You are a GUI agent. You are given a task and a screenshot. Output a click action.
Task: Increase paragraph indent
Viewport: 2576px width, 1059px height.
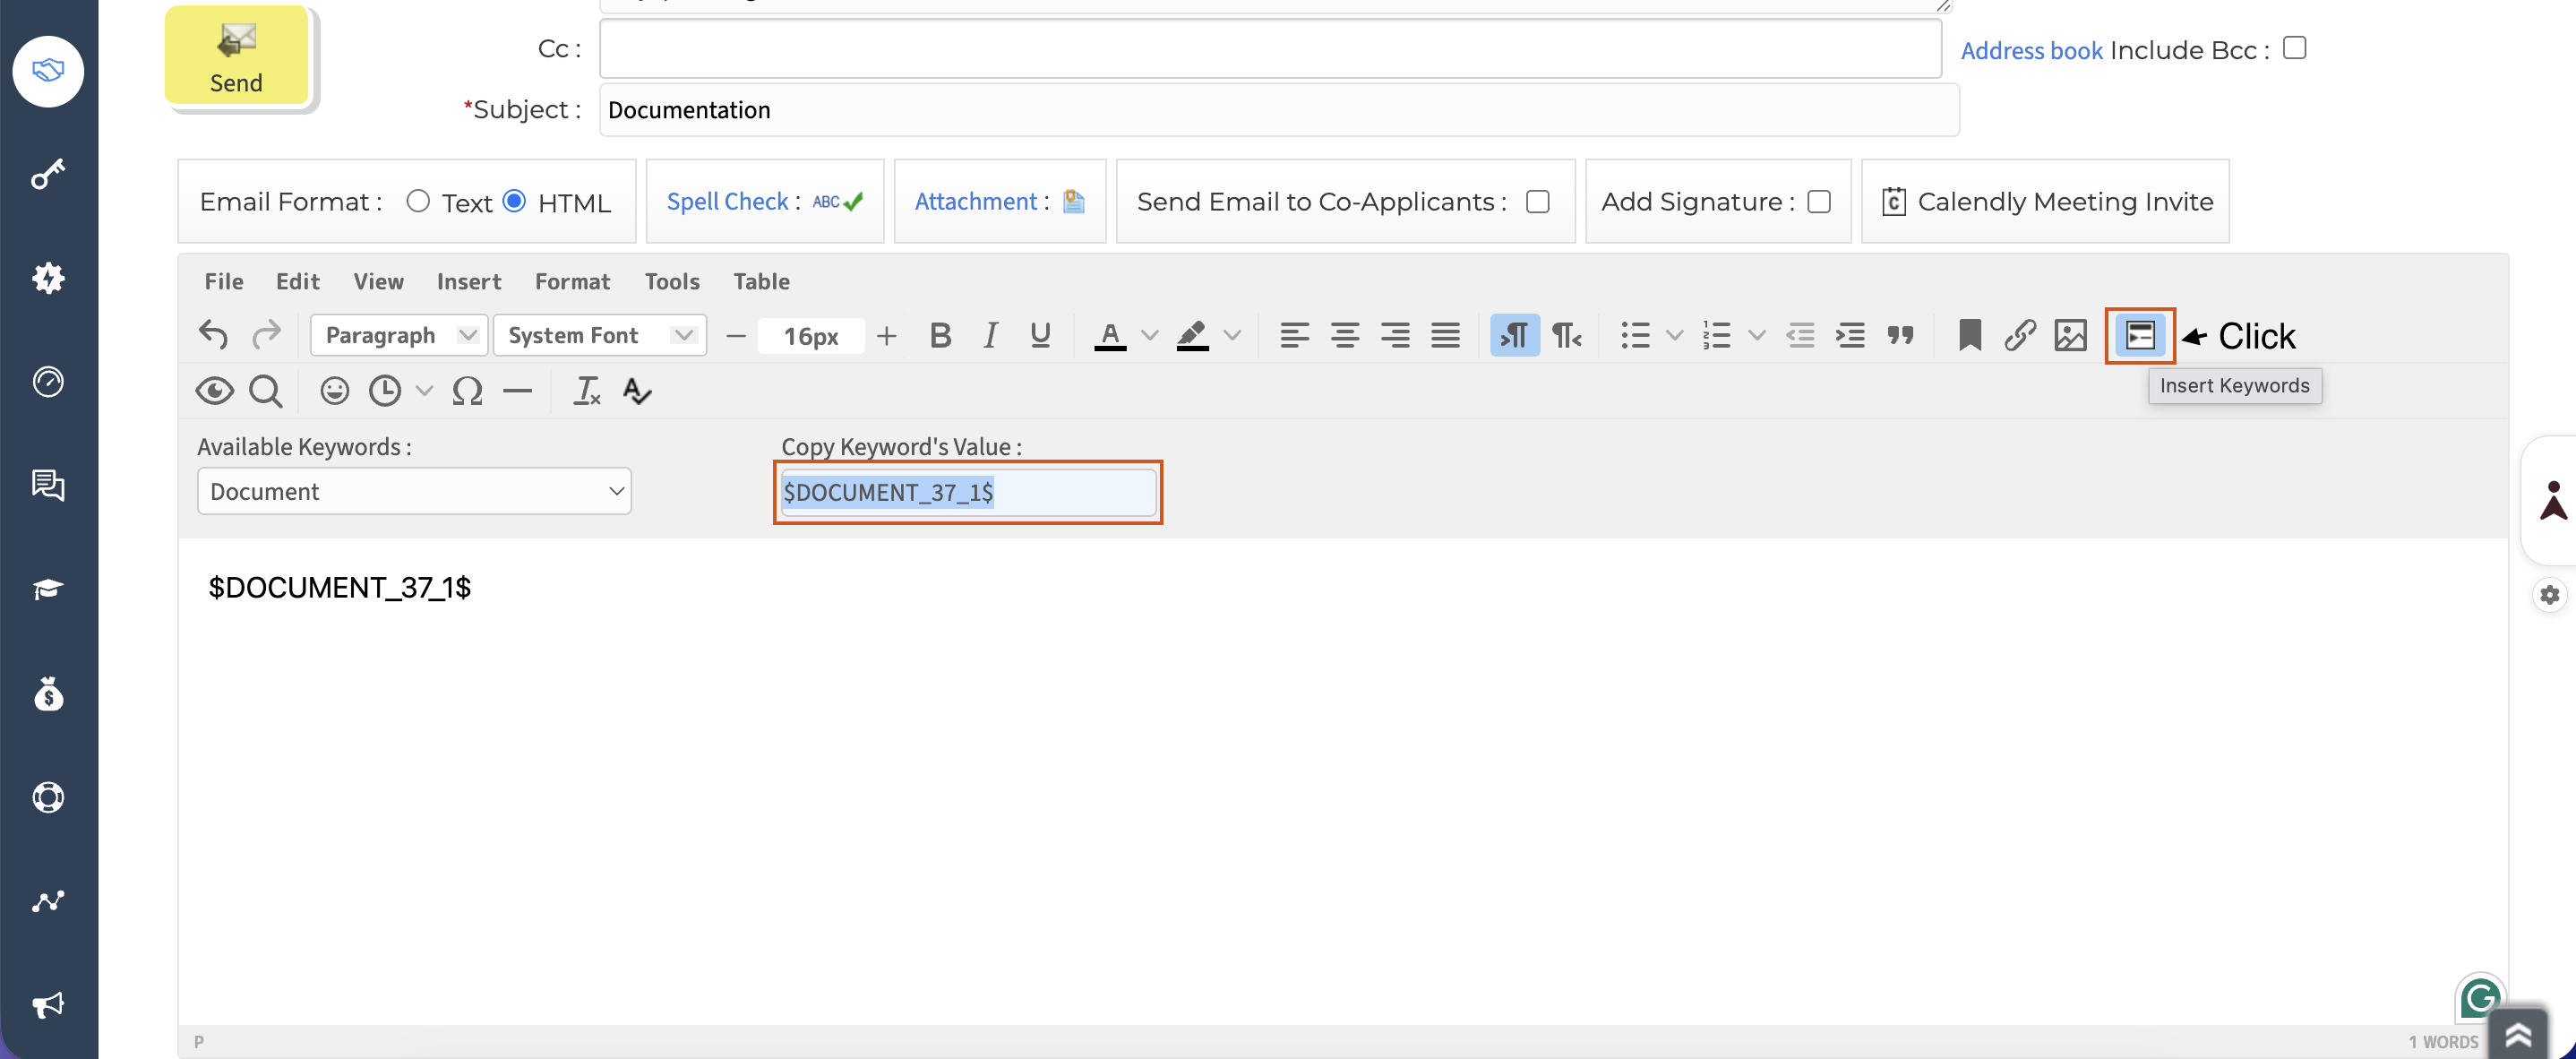(1850, 335)
